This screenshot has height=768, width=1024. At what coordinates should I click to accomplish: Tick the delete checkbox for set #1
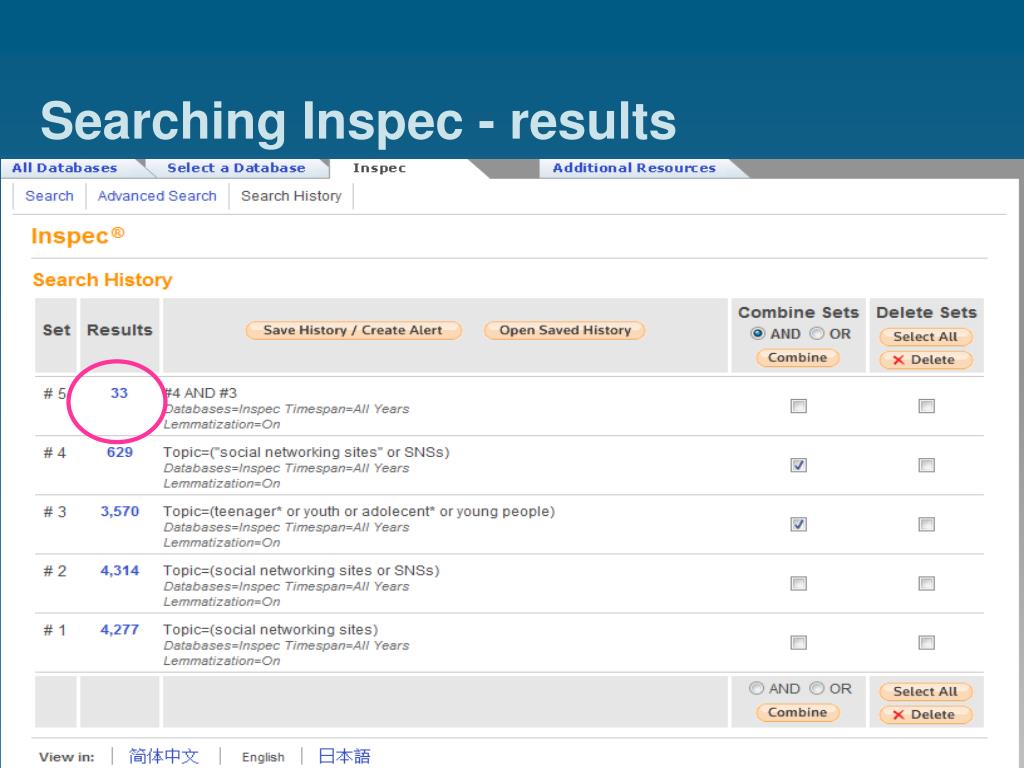tap(926, 643)
